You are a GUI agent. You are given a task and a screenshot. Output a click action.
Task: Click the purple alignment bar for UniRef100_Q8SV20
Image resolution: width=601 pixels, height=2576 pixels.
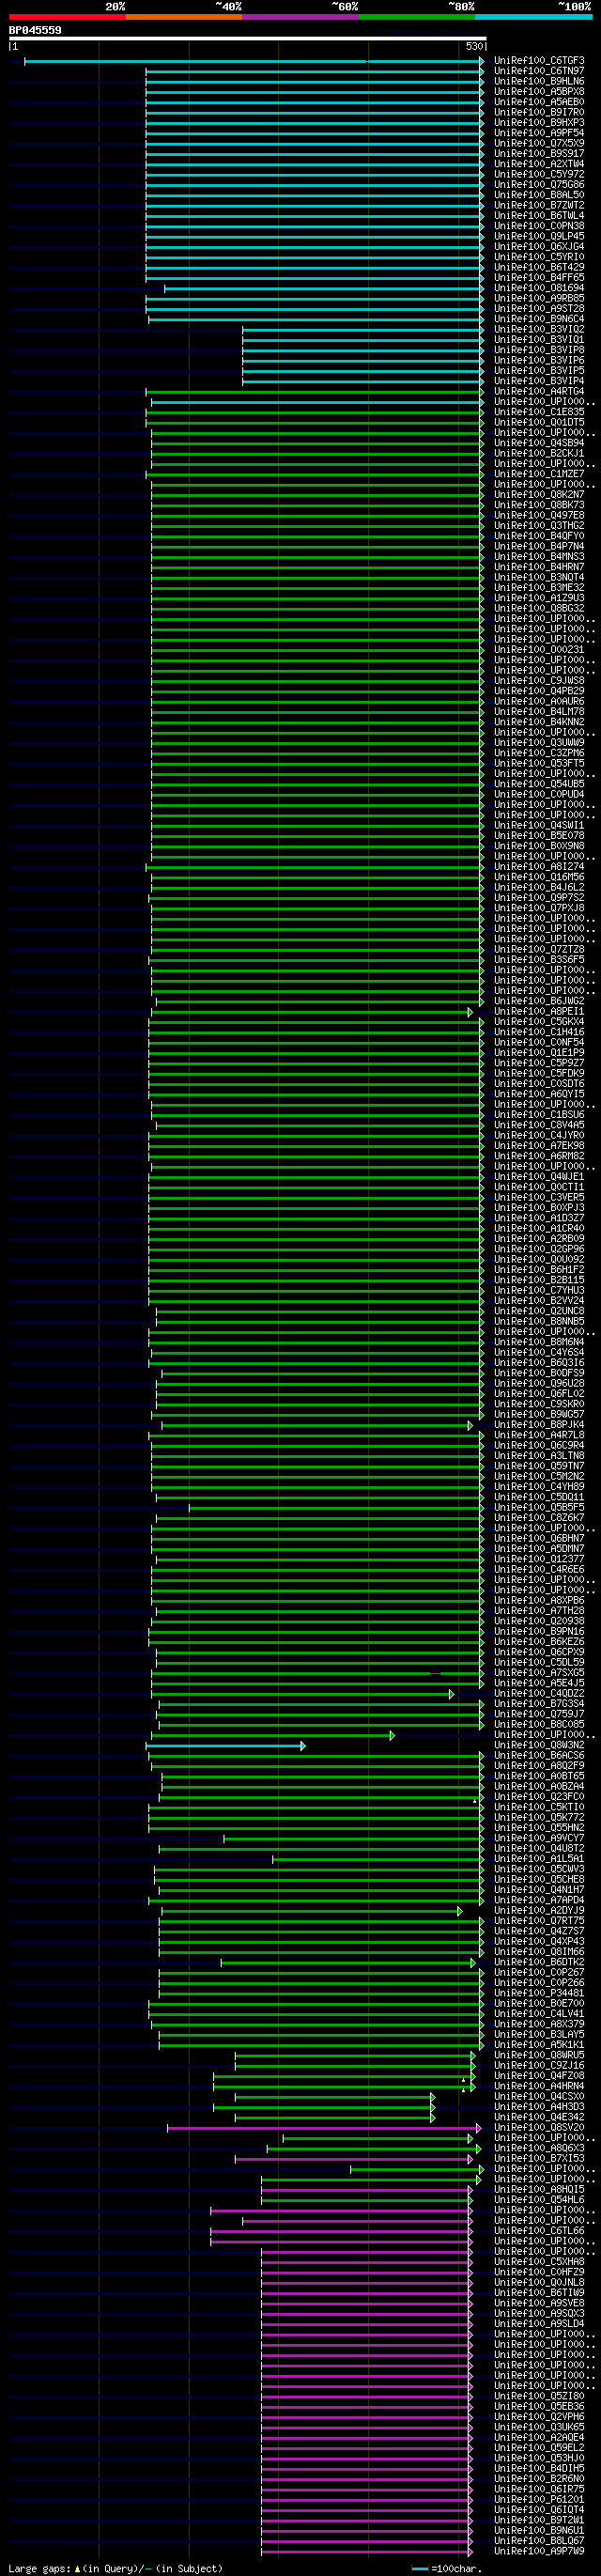click(324, 2128)
